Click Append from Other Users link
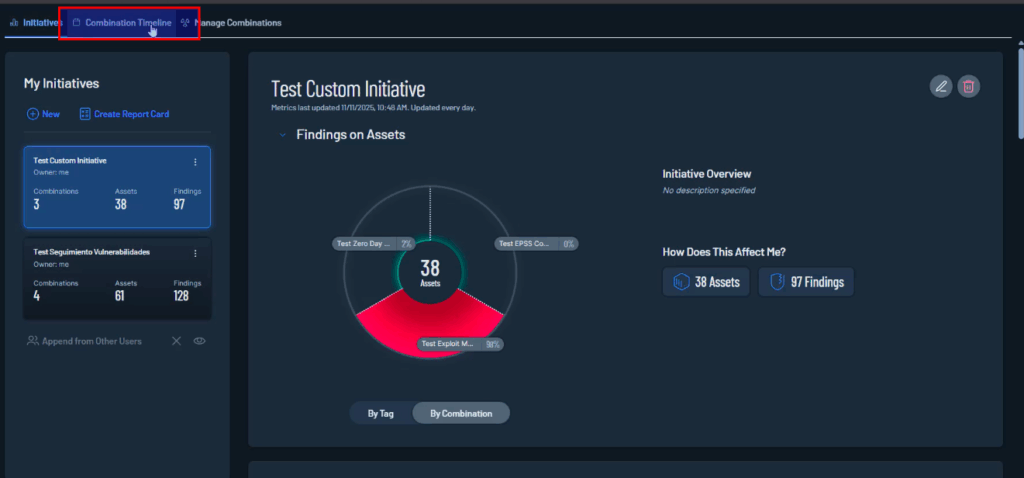This screenshot has height=478, width=1024. coord(91,341)
